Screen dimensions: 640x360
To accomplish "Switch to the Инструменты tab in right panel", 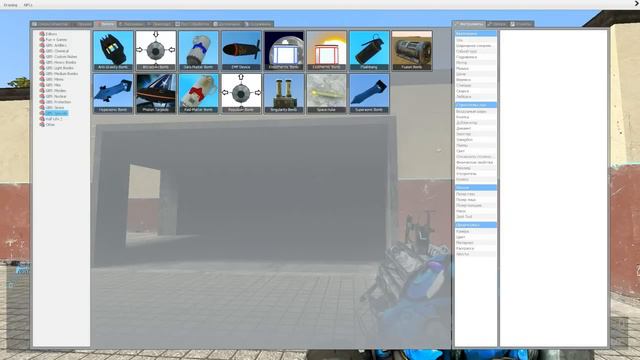I will click(469, 24).
